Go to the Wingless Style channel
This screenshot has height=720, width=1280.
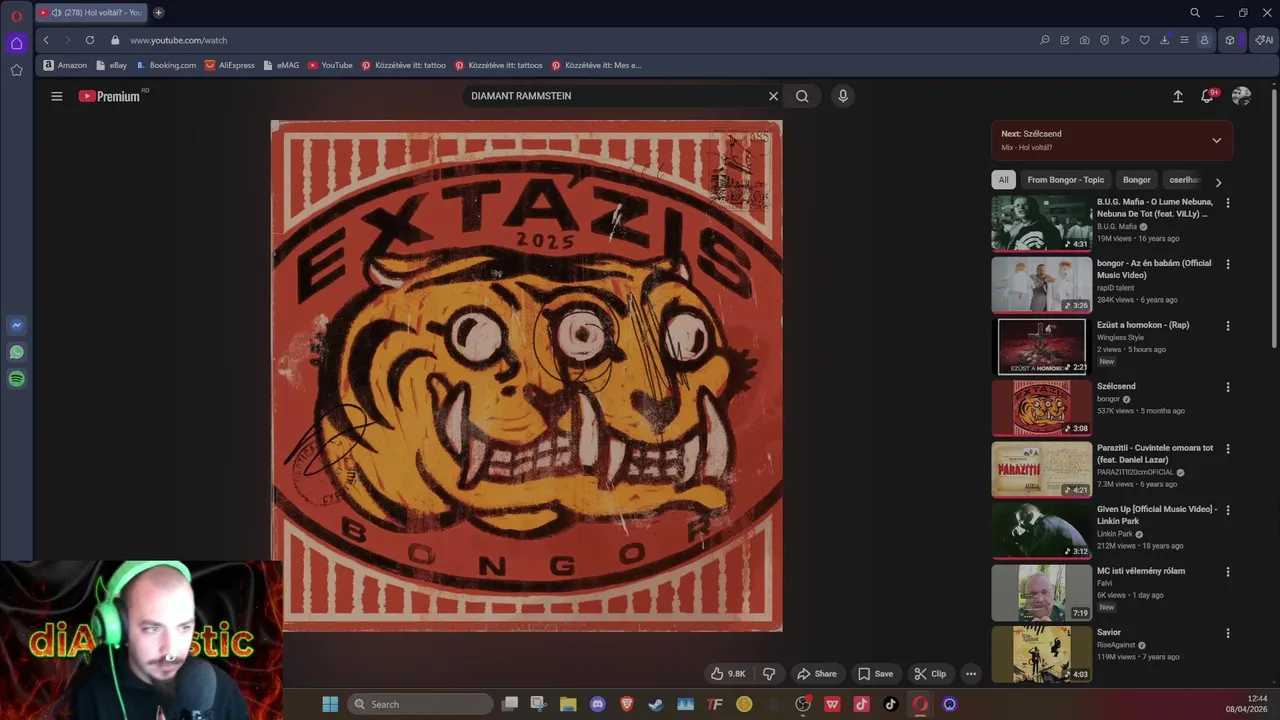point(1120,338)
